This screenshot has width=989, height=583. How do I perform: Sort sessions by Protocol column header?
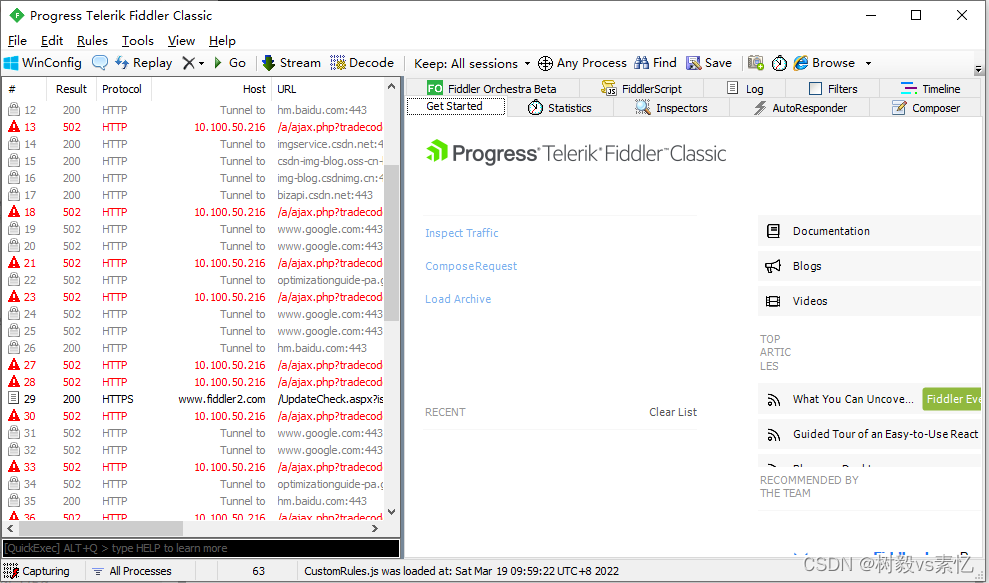(x=122, y=89)
